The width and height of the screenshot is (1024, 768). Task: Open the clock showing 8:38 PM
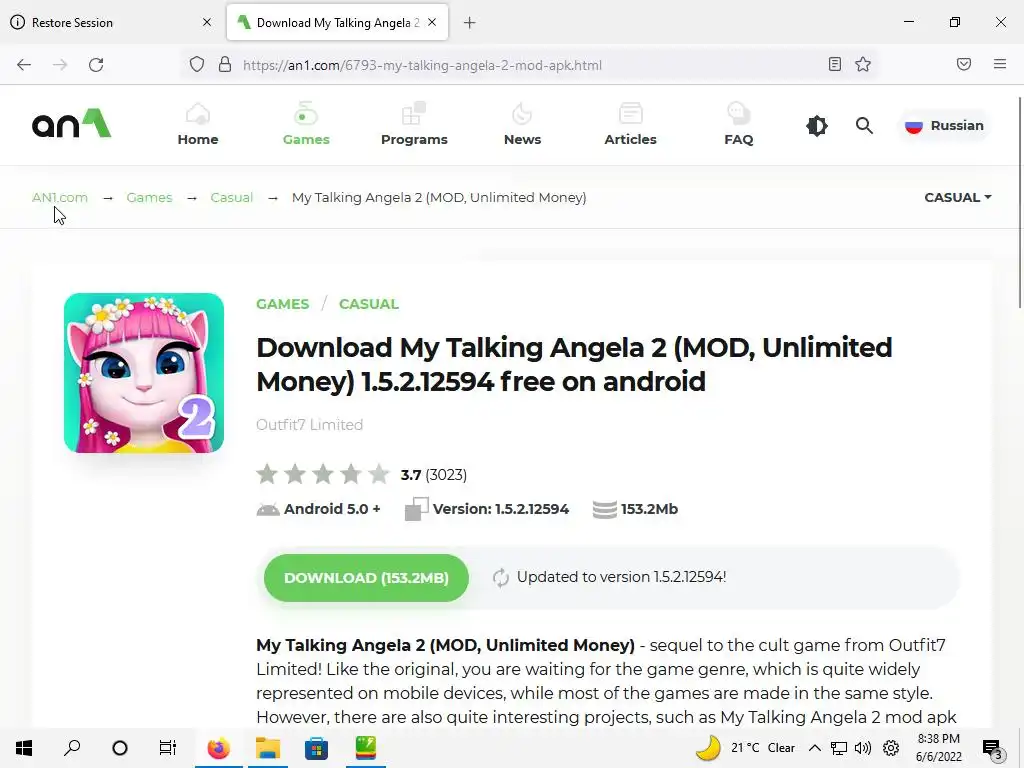coord(938,748)
